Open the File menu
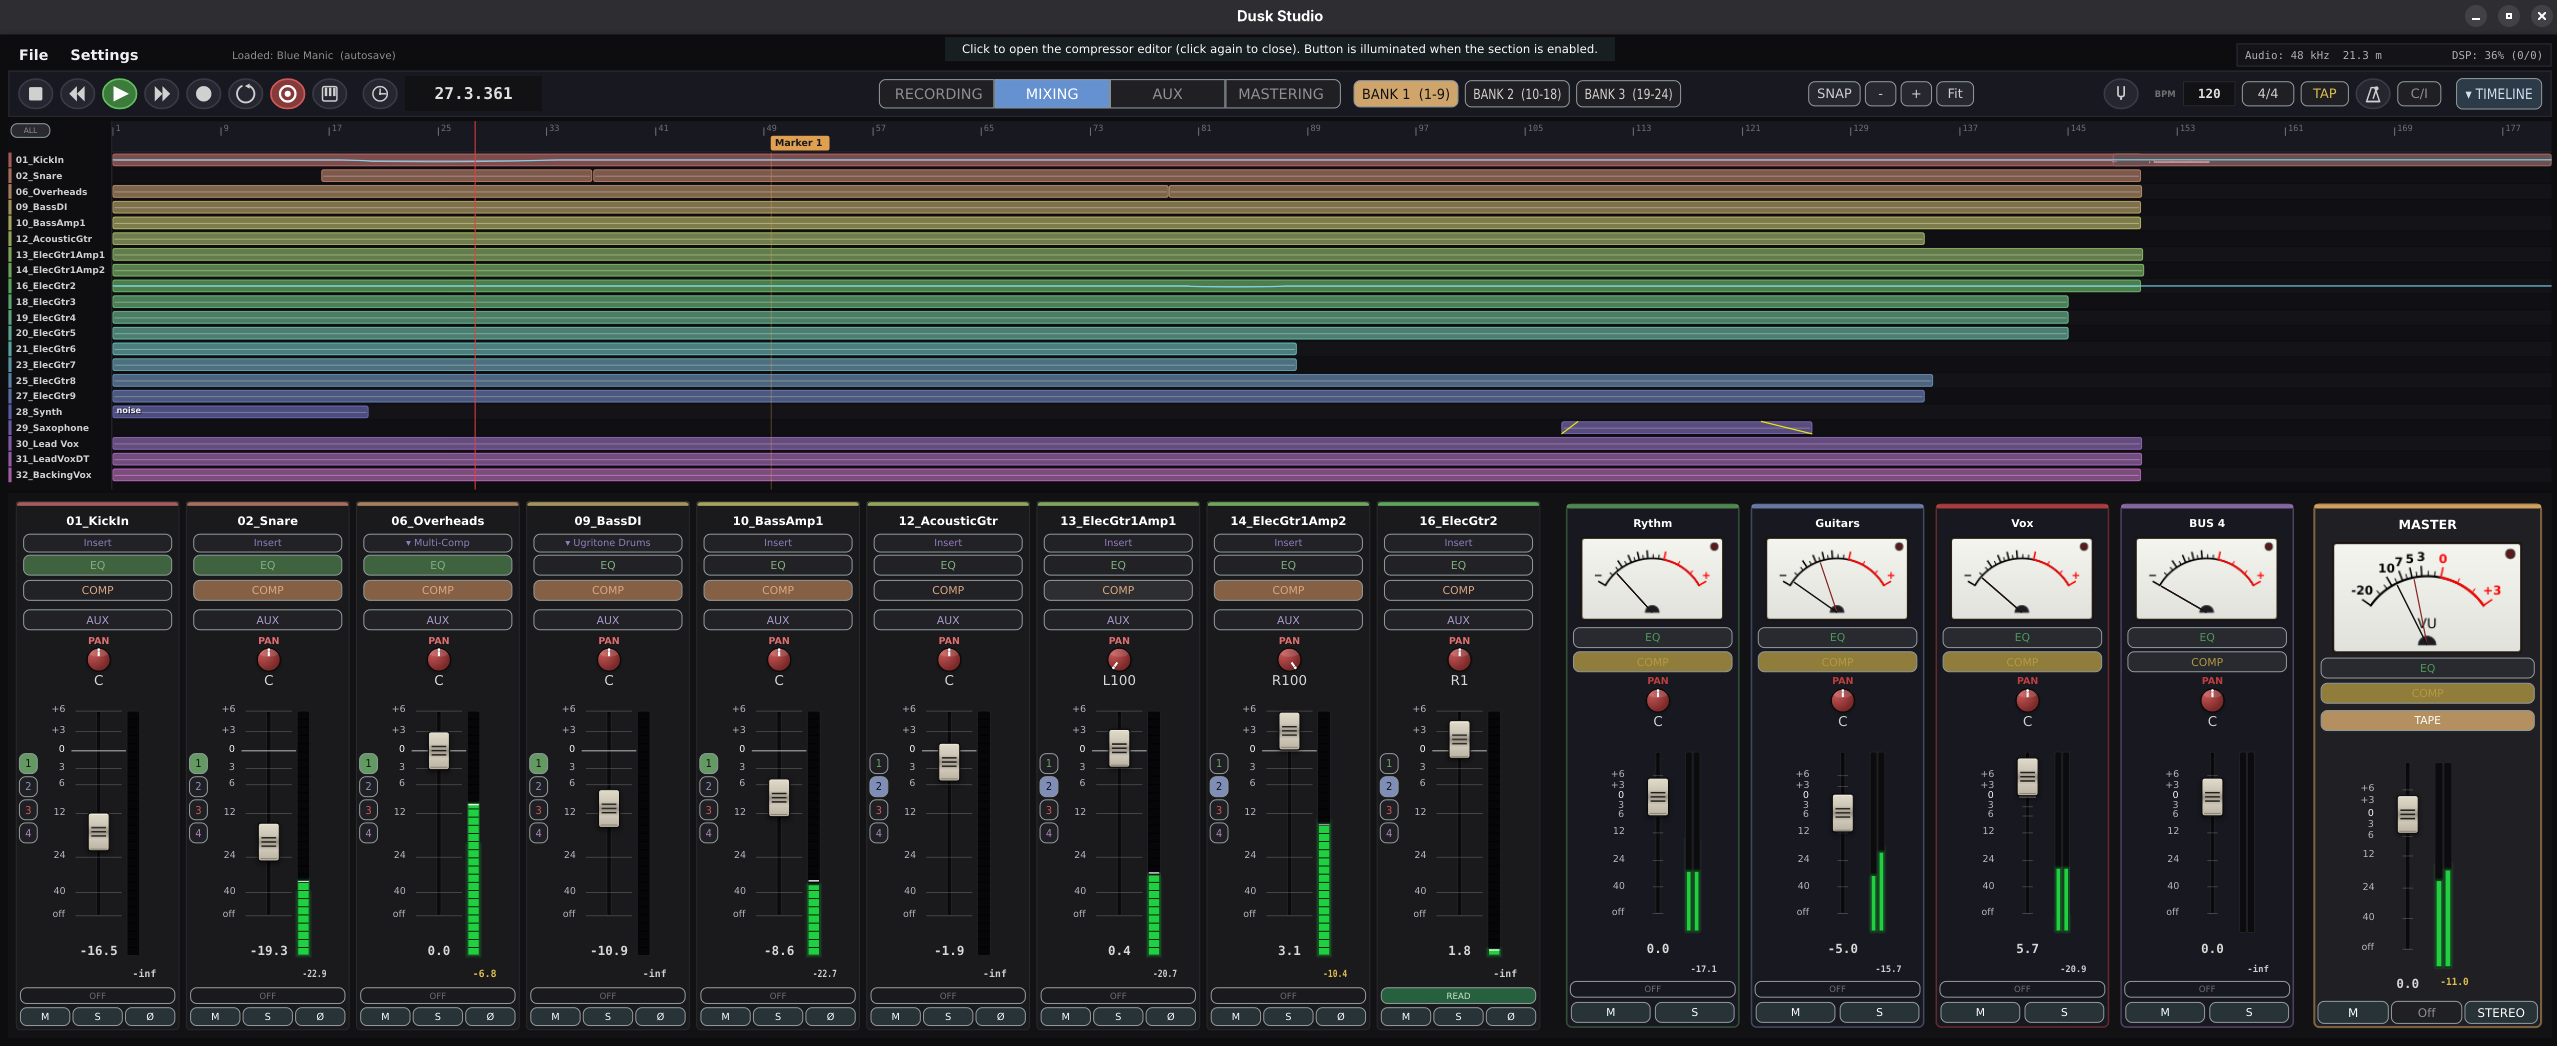This screenshot has width=2557, height=1046. click(33, 55)
